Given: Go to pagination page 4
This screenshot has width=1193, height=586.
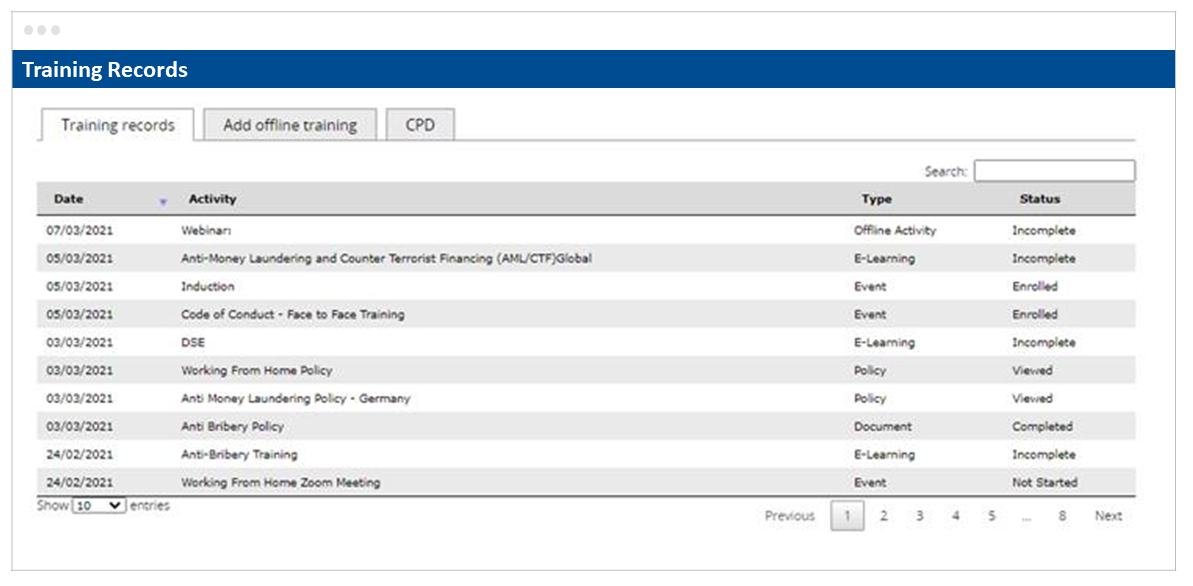Looking at the screenshot, I should point(956,516).
